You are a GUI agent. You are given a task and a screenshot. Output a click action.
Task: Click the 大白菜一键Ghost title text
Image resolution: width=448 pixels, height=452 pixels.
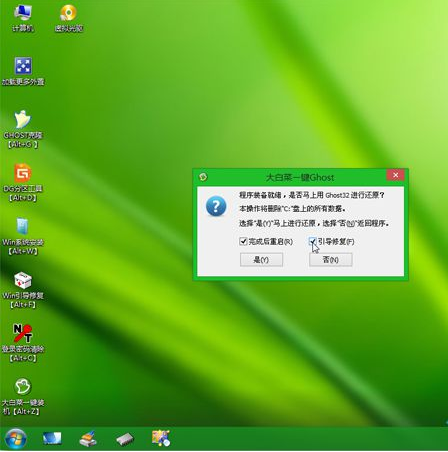300,177
